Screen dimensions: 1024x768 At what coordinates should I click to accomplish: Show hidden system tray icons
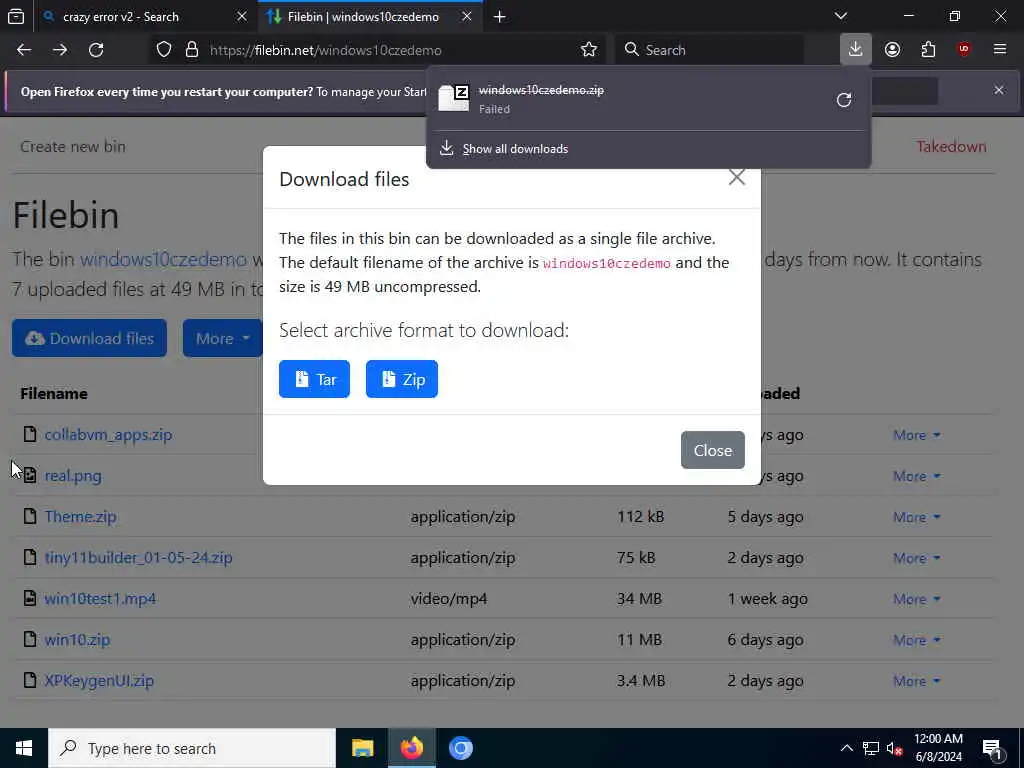pyautogui.click(x=846, y=748)
